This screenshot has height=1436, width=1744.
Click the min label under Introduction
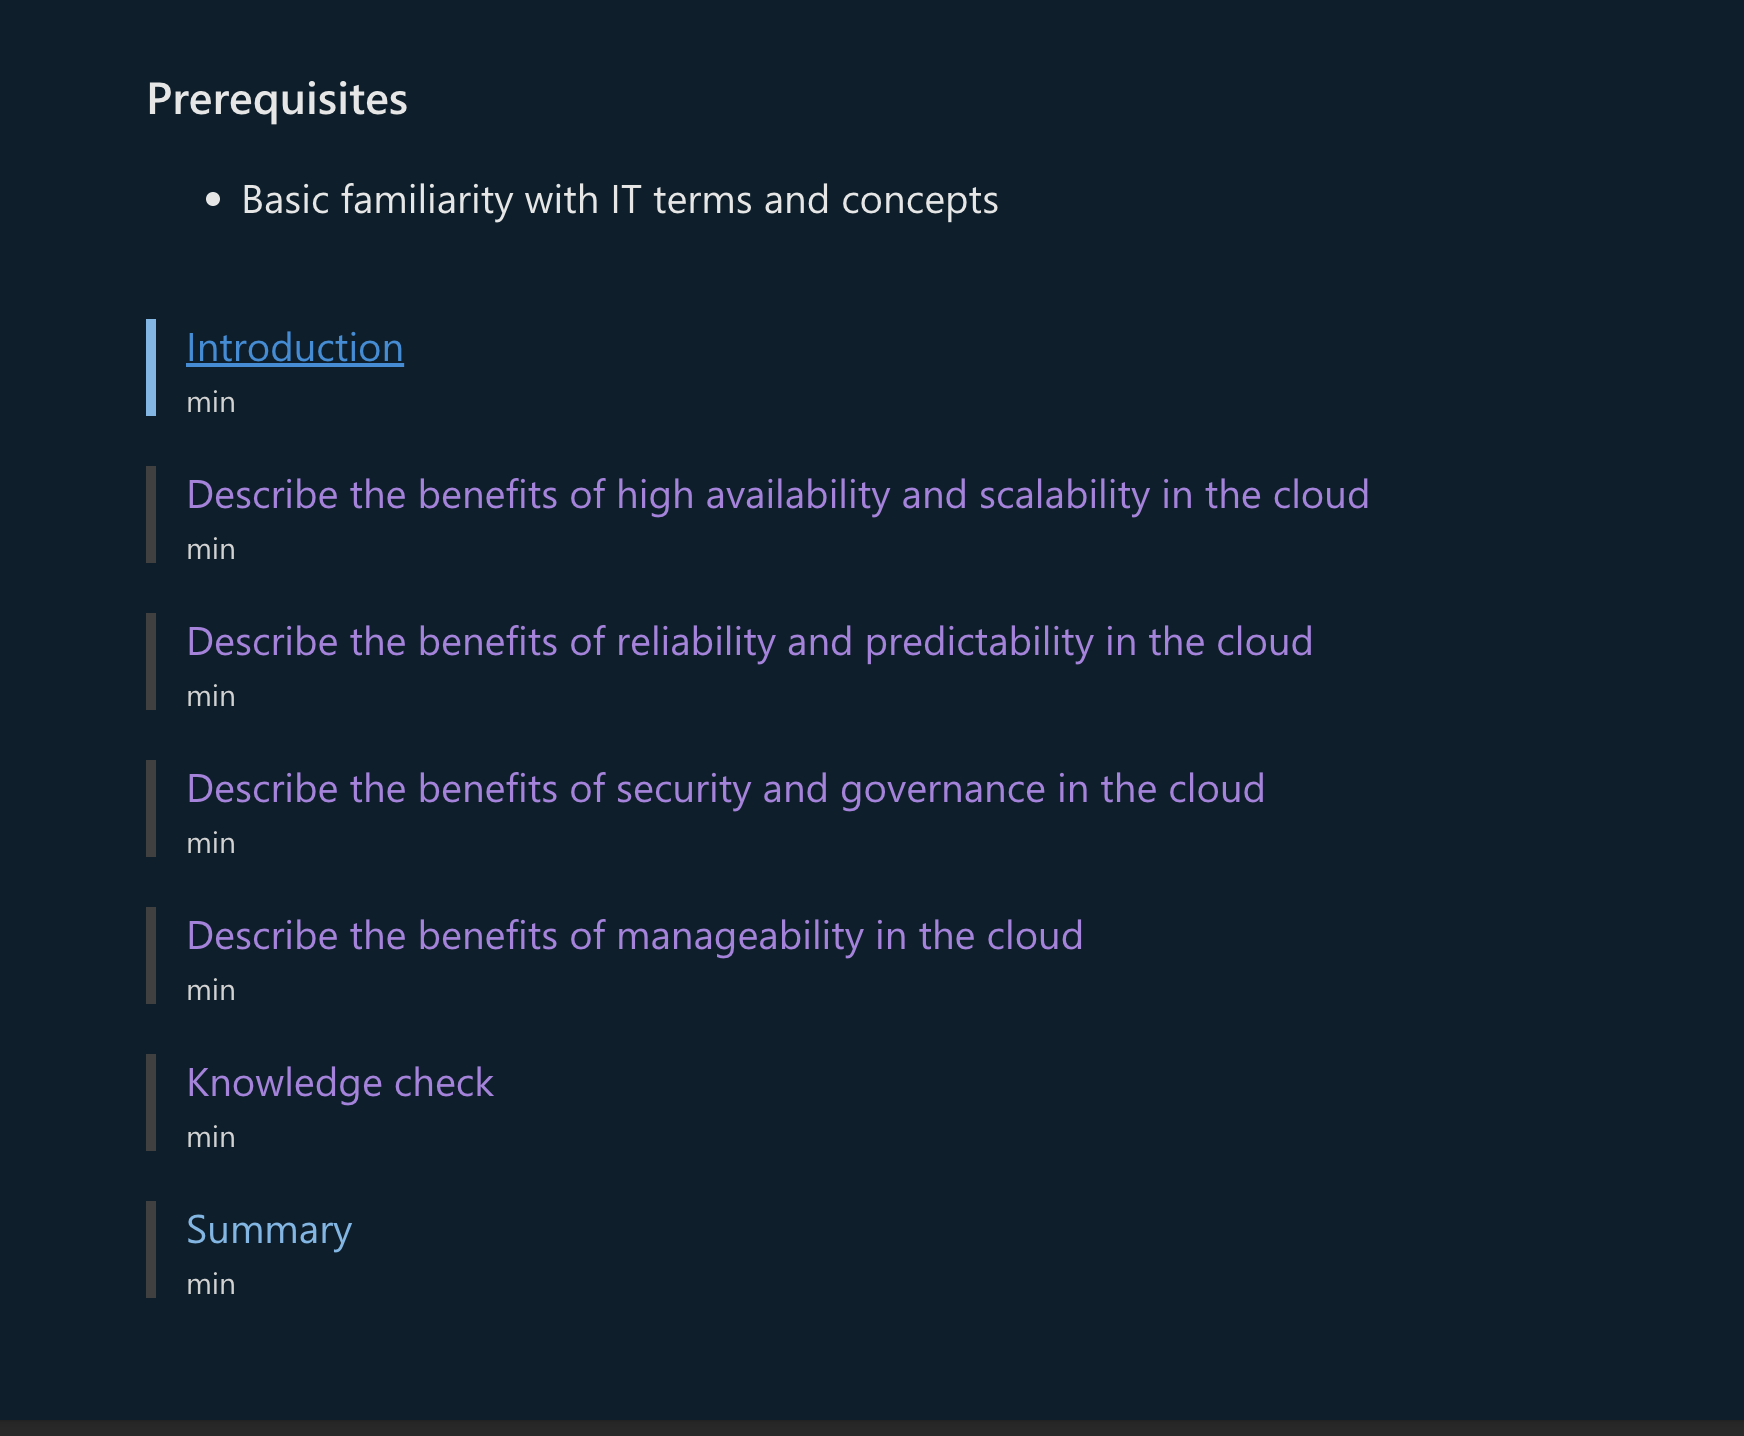pyautogui.click(x=211, y=403)
